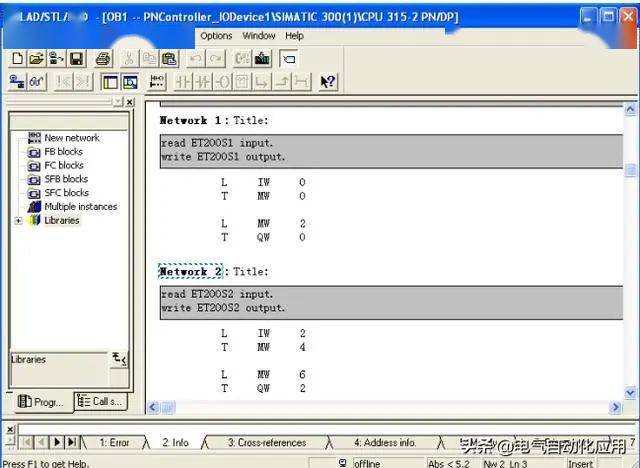Insert a normally closed contact

pyautogui.click(x=203, y=82)
